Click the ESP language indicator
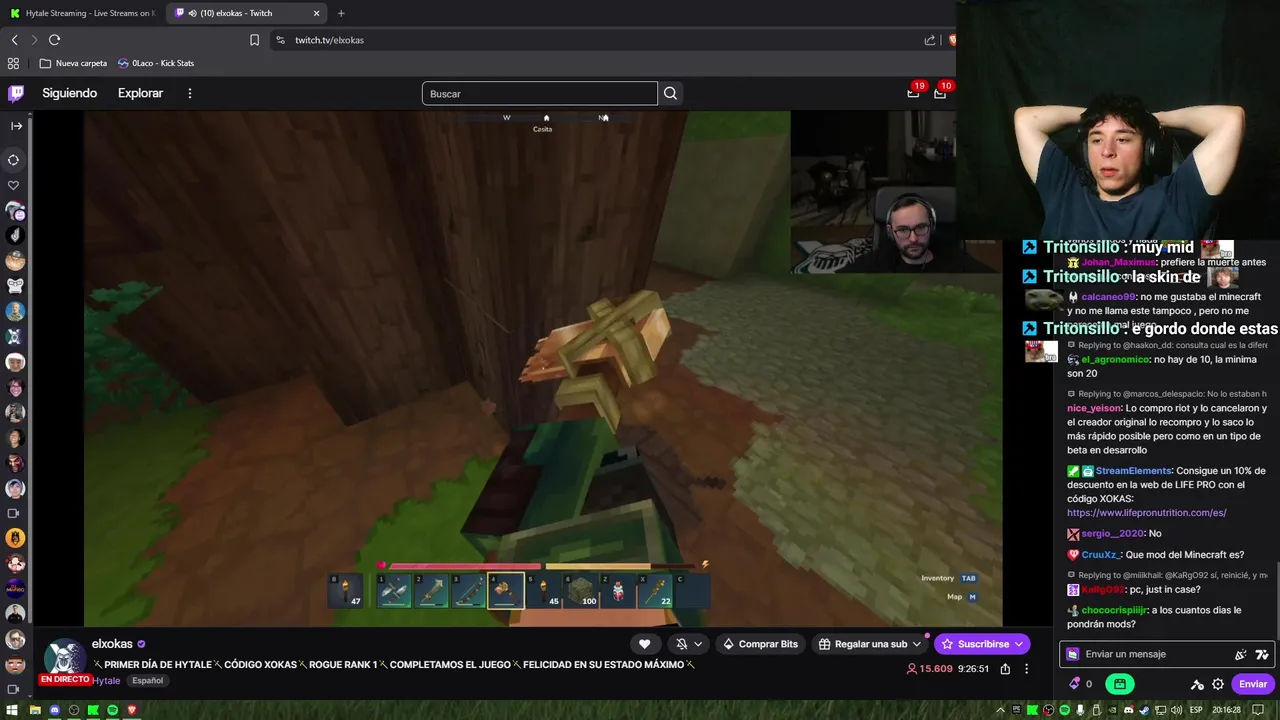1280x720 pixels. 1196,710
